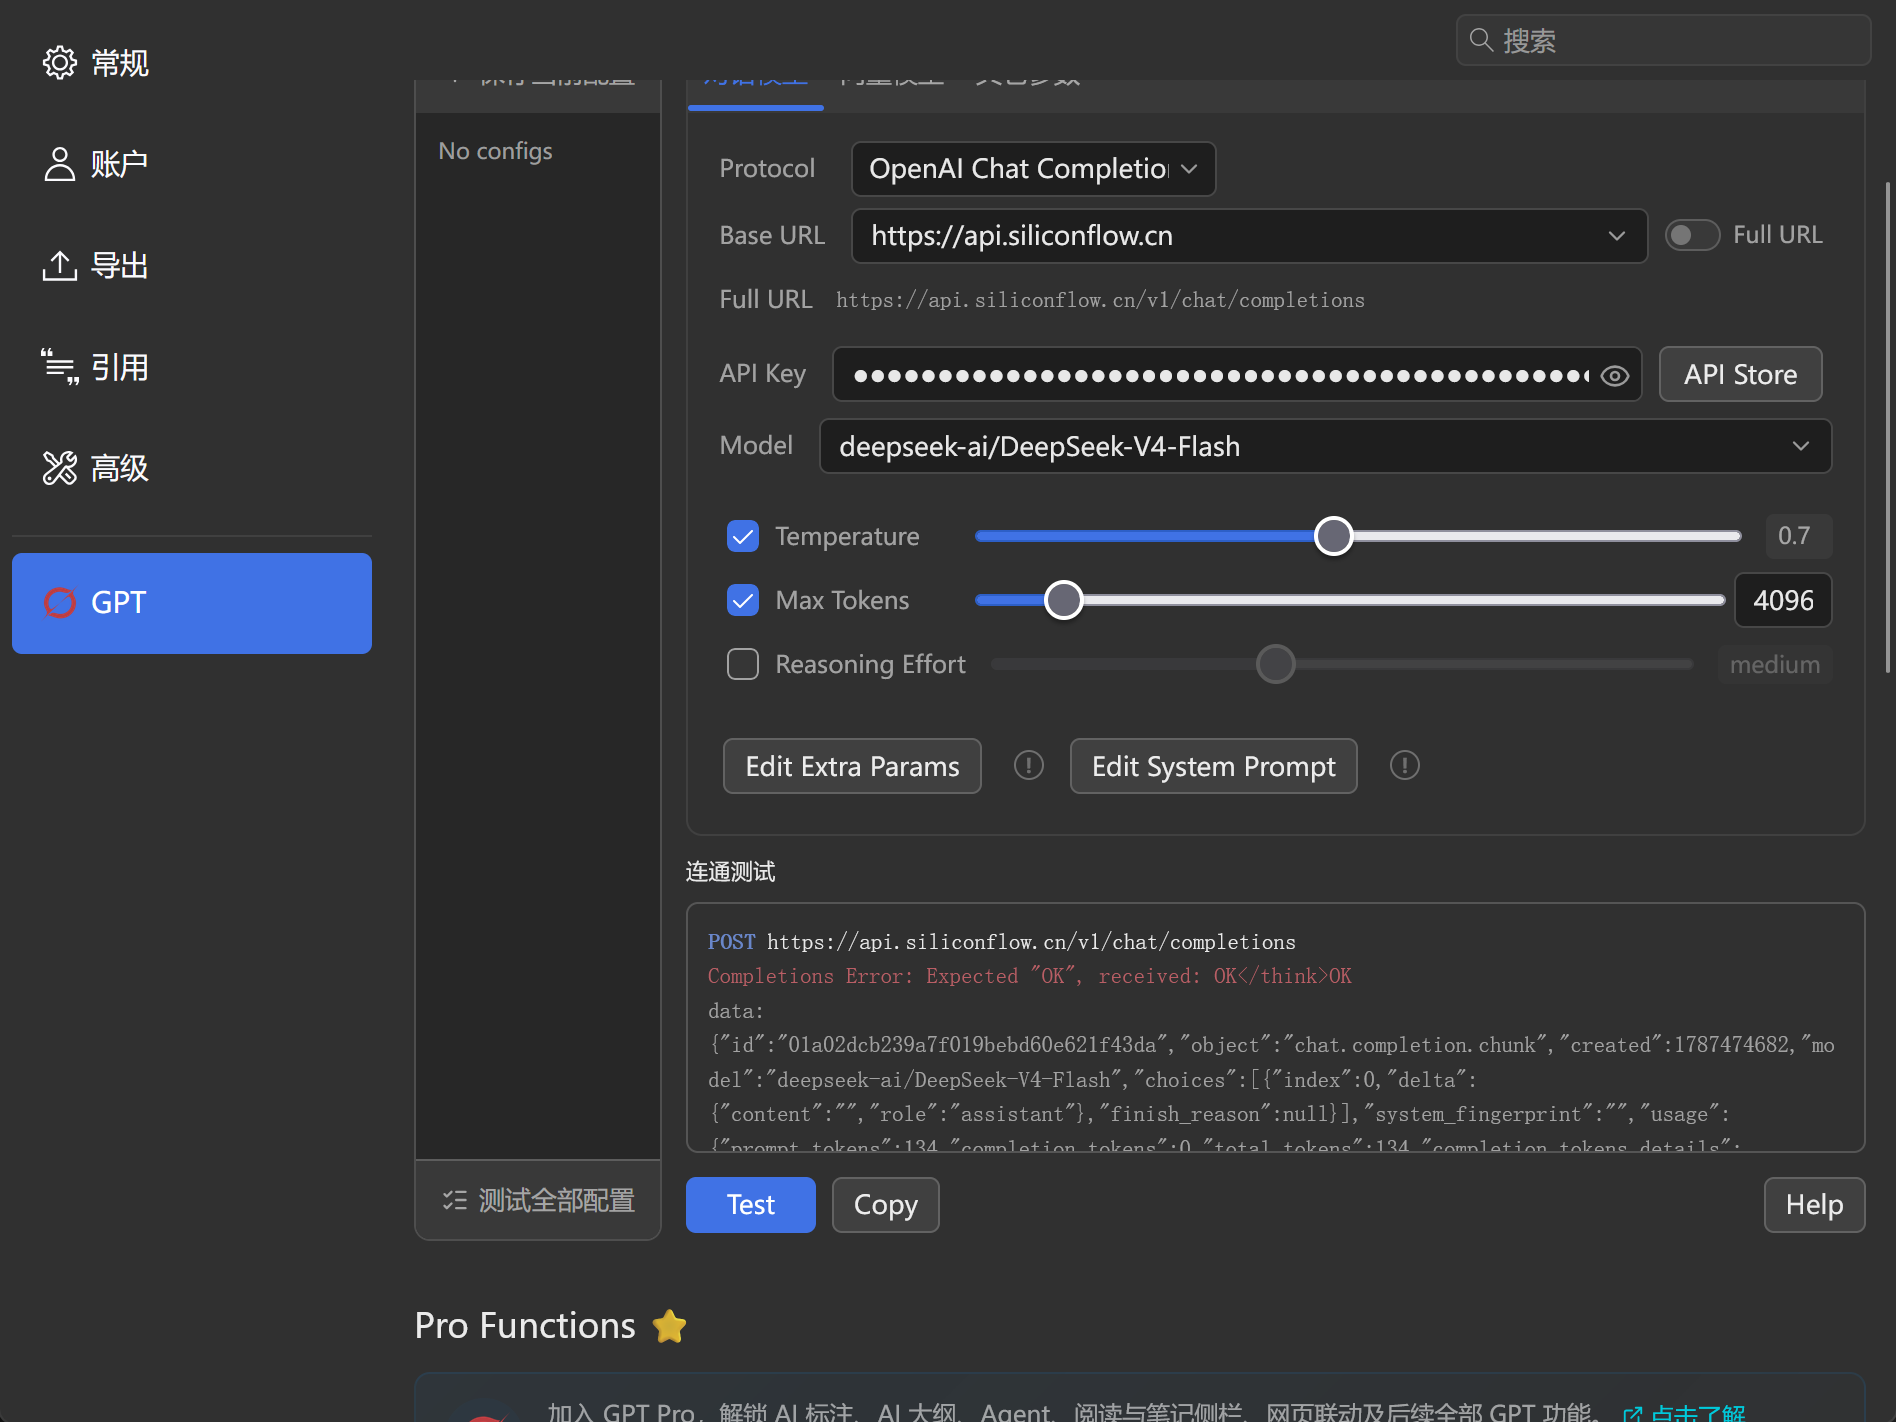Viewport: 1896px width, 1422px height.
Task: Open the 点击了解 link
Action: click(1697, 1413)
